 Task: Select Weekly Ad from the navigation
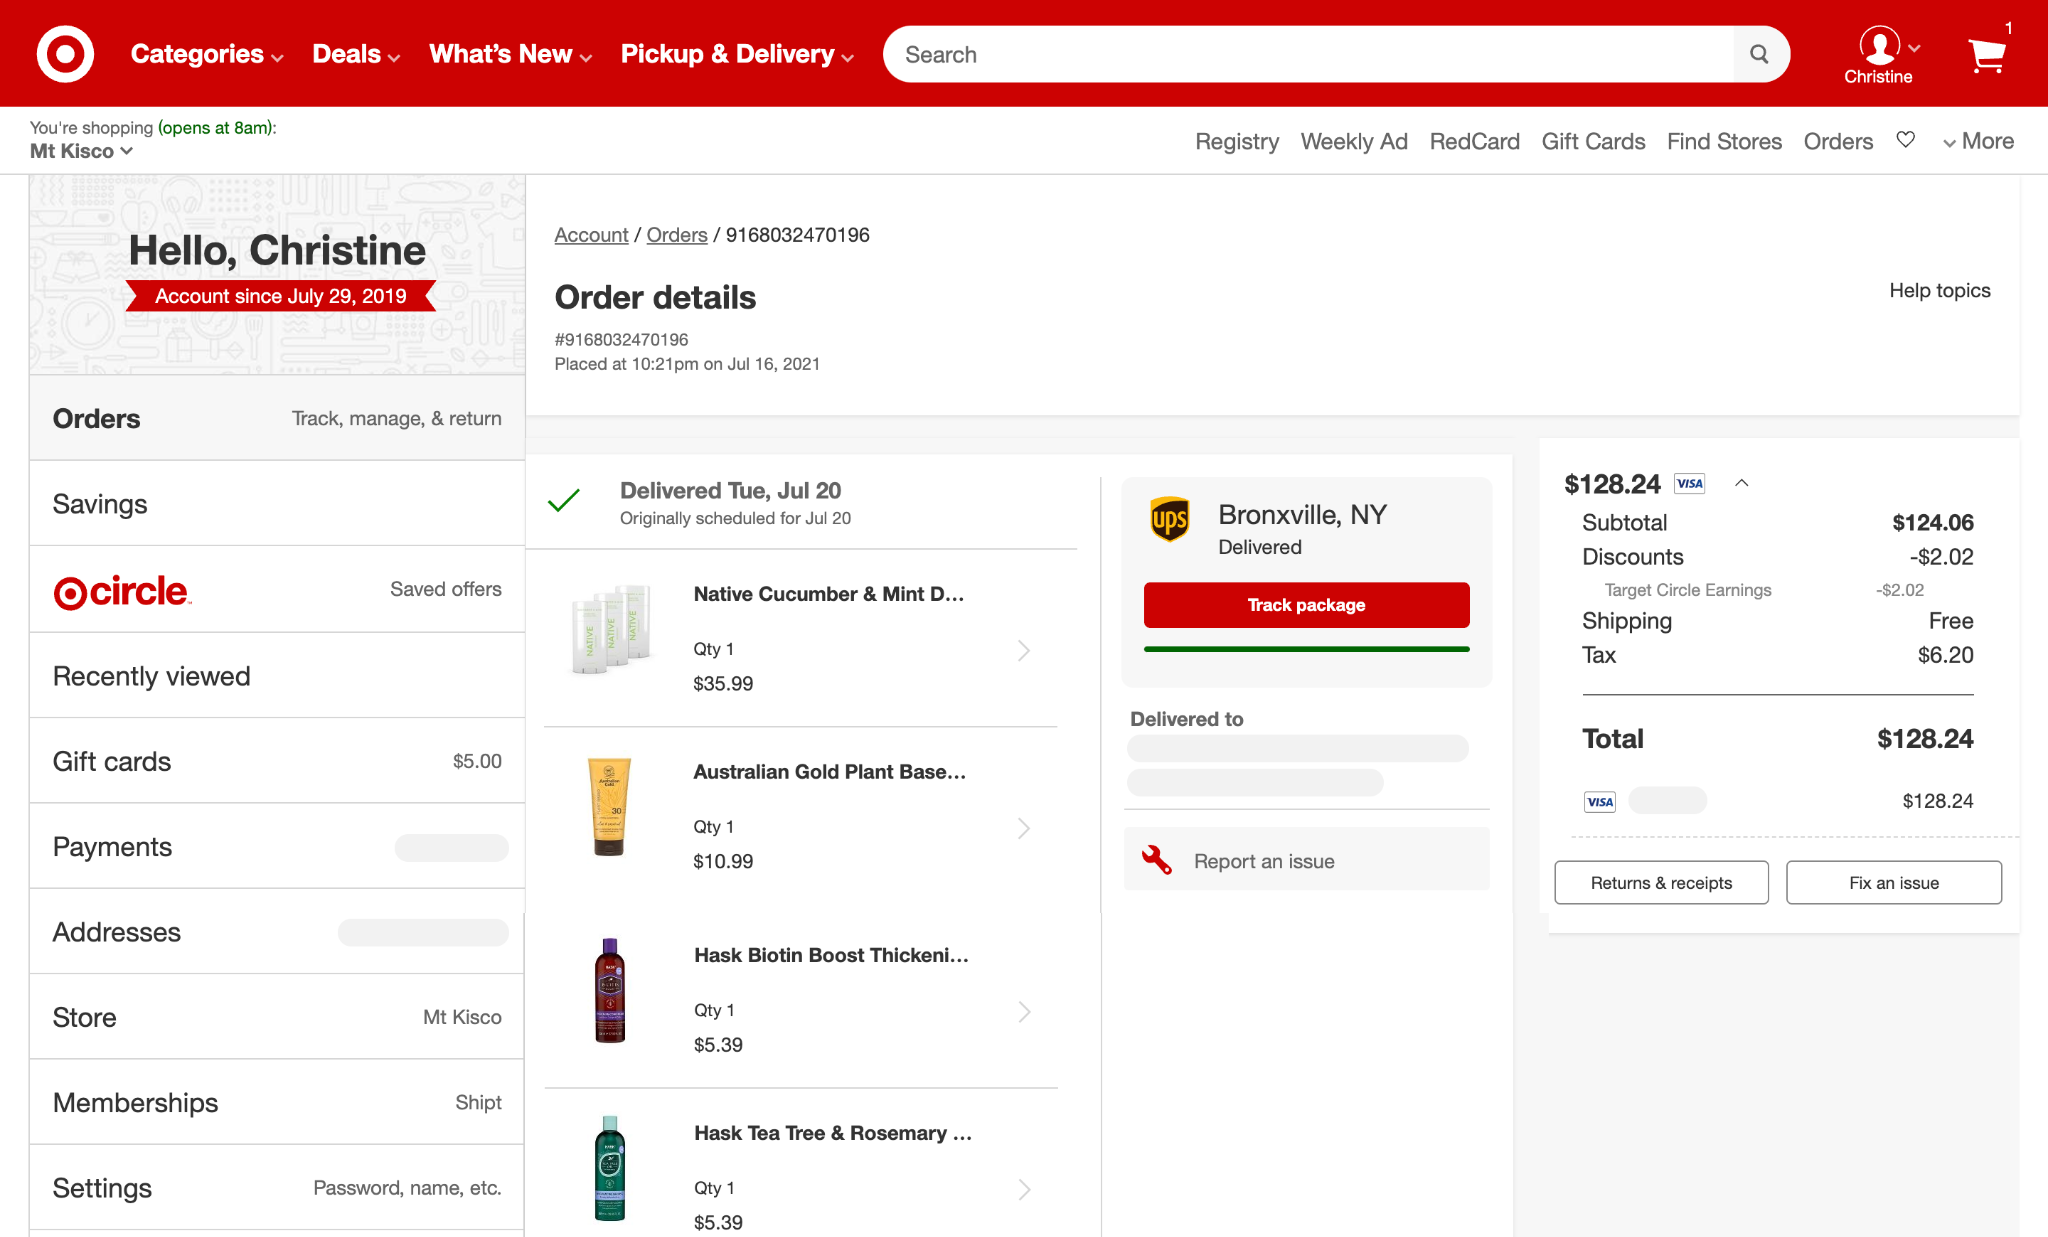(1354, 141)
